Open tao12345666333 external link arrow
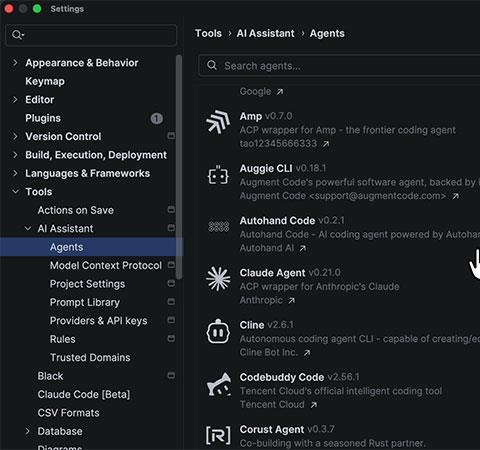480x450 pixels. tap(326, 144)
